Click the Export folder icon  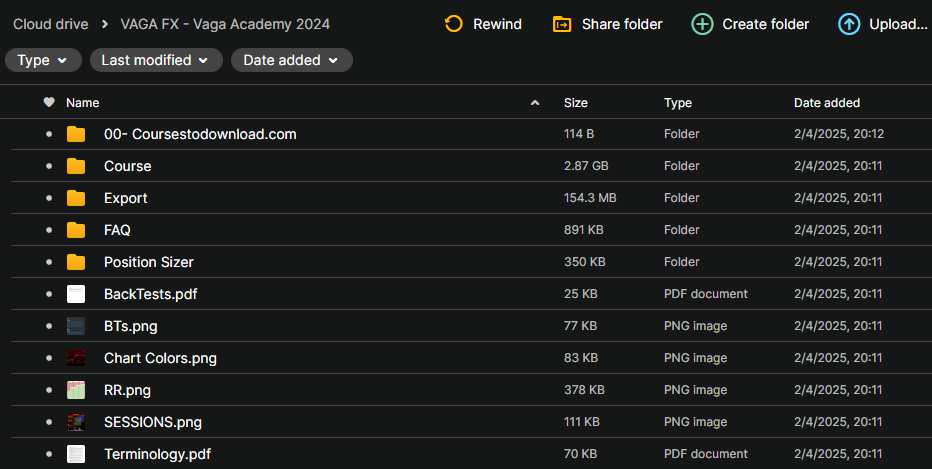pos(75,199)
